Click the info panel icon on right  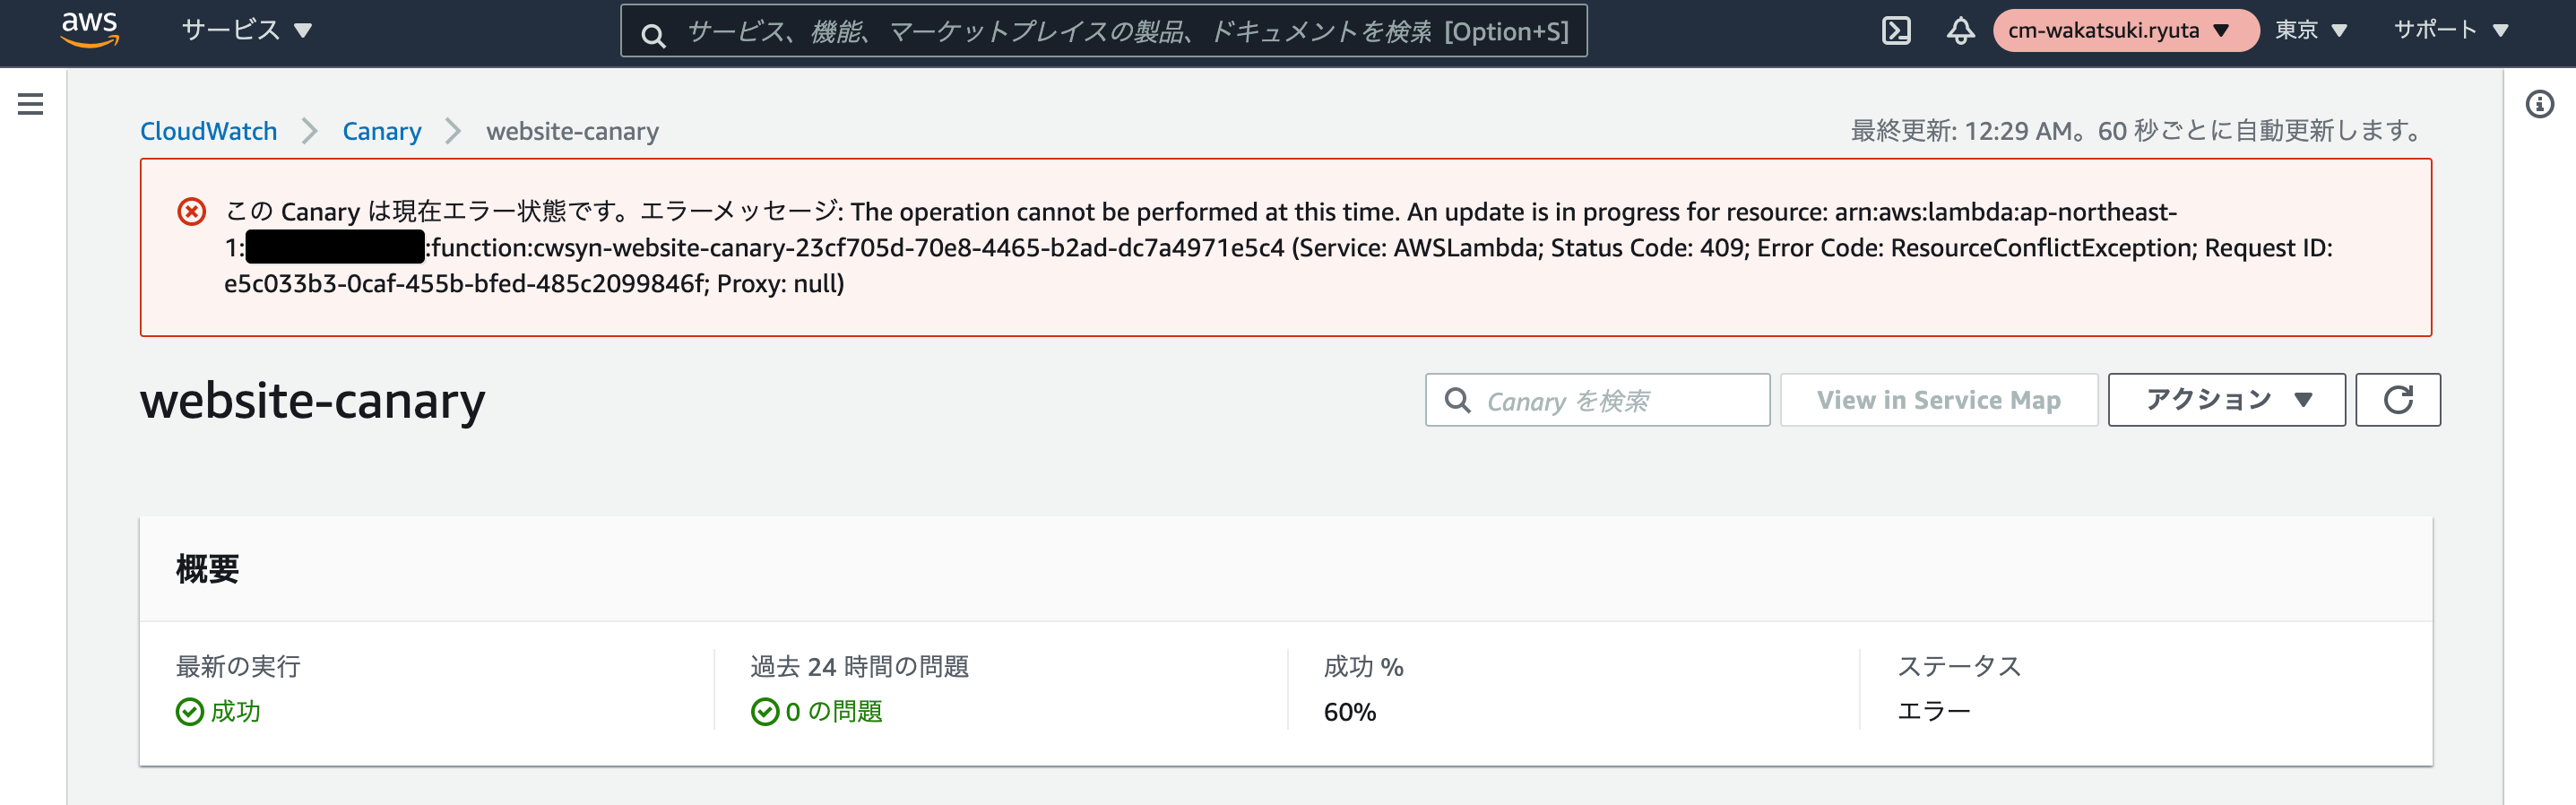(x=2538, y=104)
